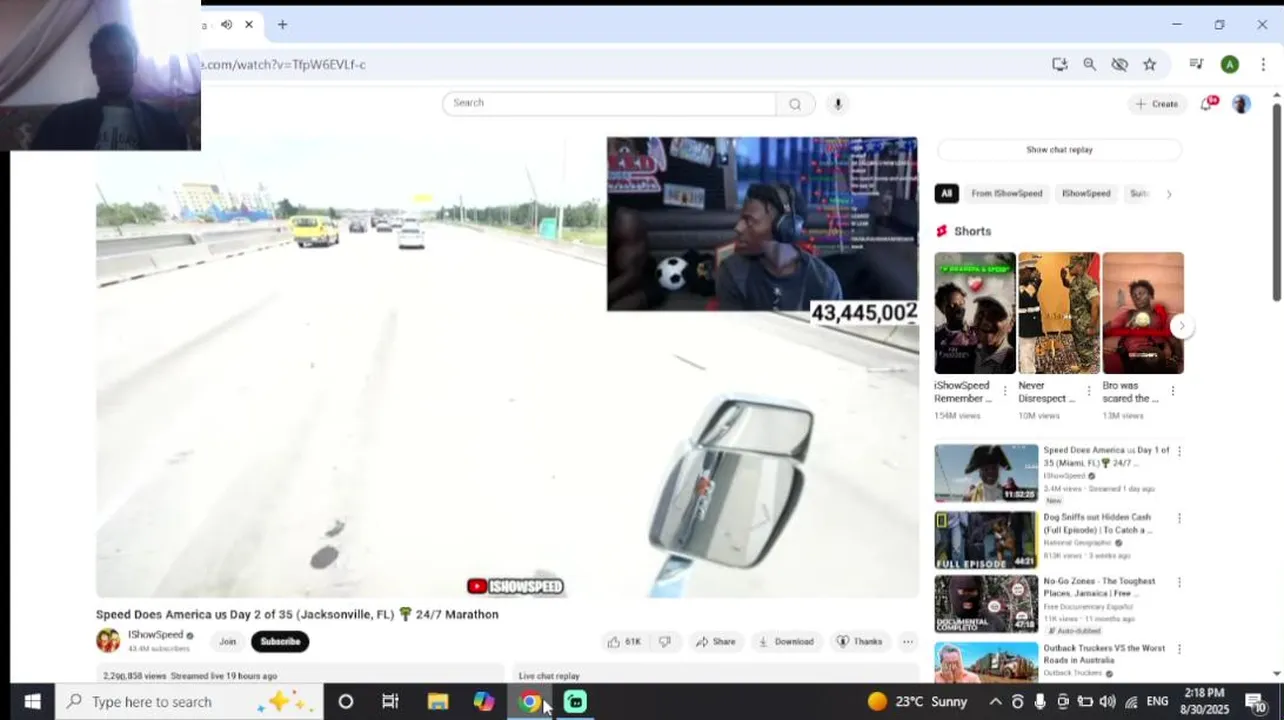The width and height of the screenshot is (1284, 720).
Task: Open more actions three-dot menu below video
Action: tap(908, 642)
